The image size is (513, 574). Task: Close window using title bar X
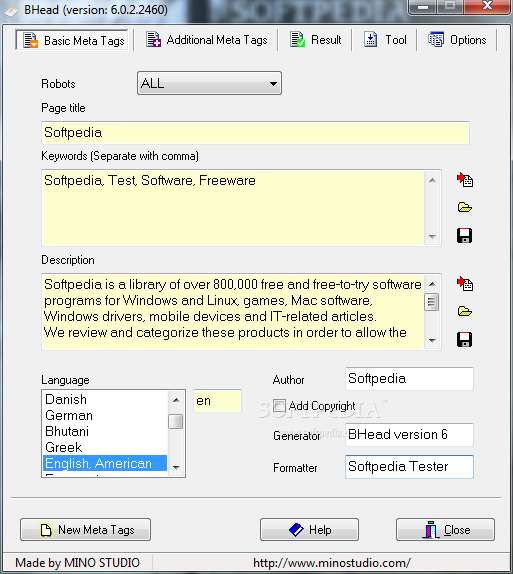(487, 6)
